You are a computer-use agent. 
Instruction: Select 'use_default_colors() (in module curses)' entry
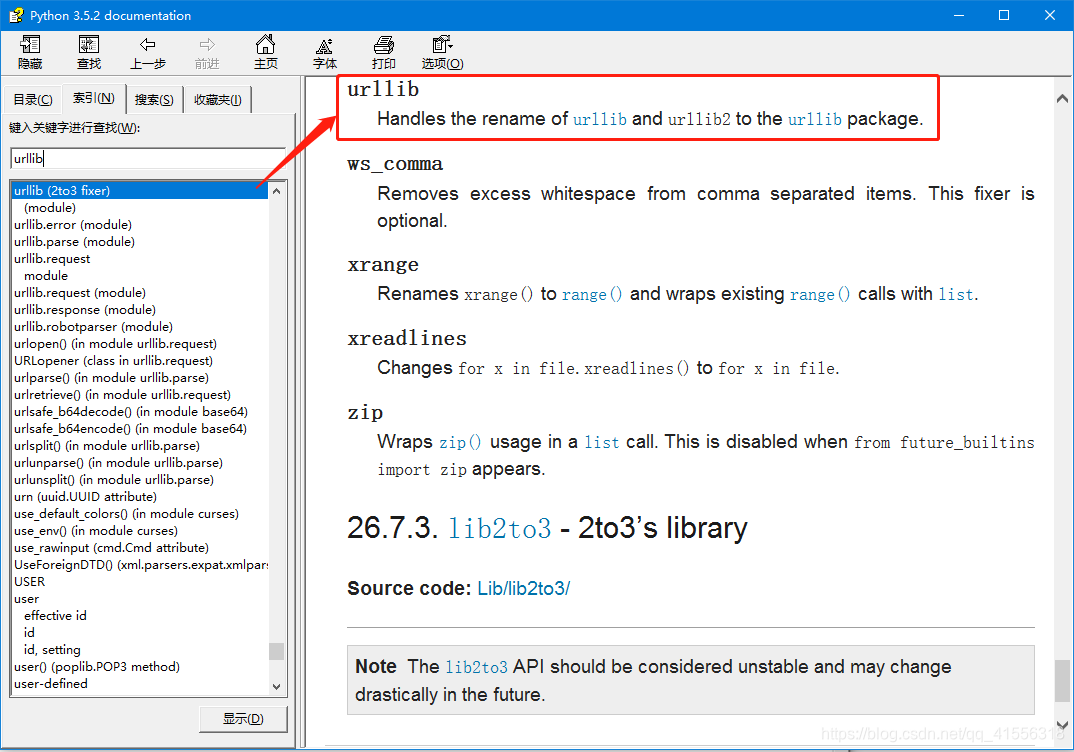(x=126, y=514)
